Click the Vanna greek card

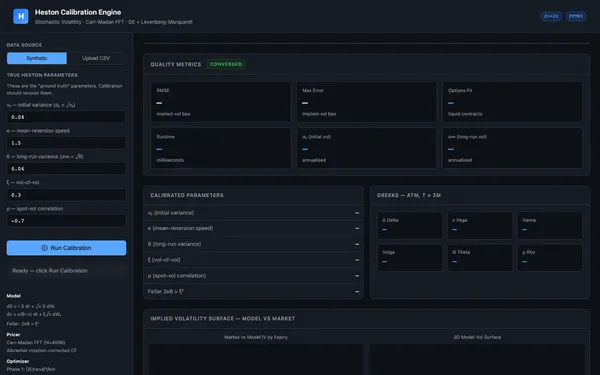coord(550,225)
